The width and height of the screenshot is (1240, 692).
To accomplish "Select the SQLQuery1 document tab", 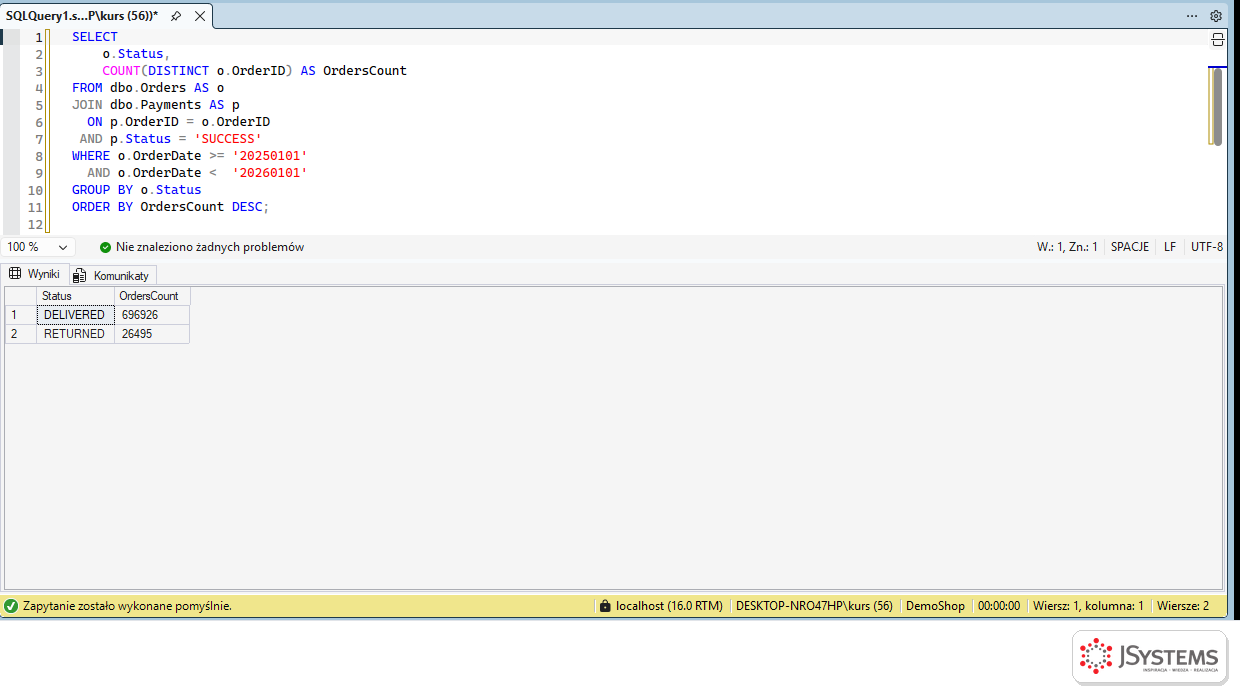I will click(82, 16).
